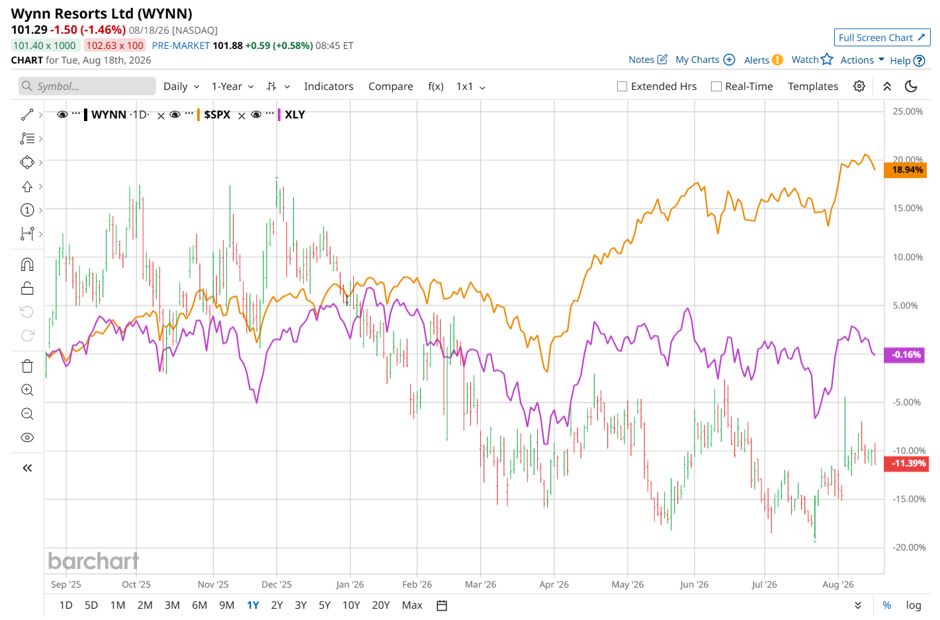Open the f(x) expressions menu
This screenshot has width=940, height=620.
[x=436, y=86]
